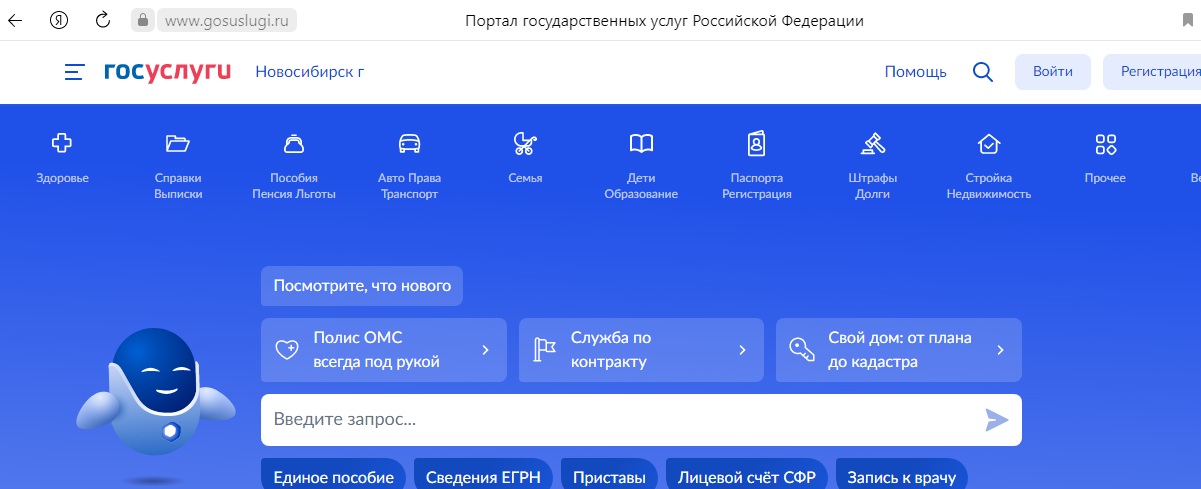Reload the page with the refresh icon
Screen dimensions: 1201x489
[x=102, y=20]
